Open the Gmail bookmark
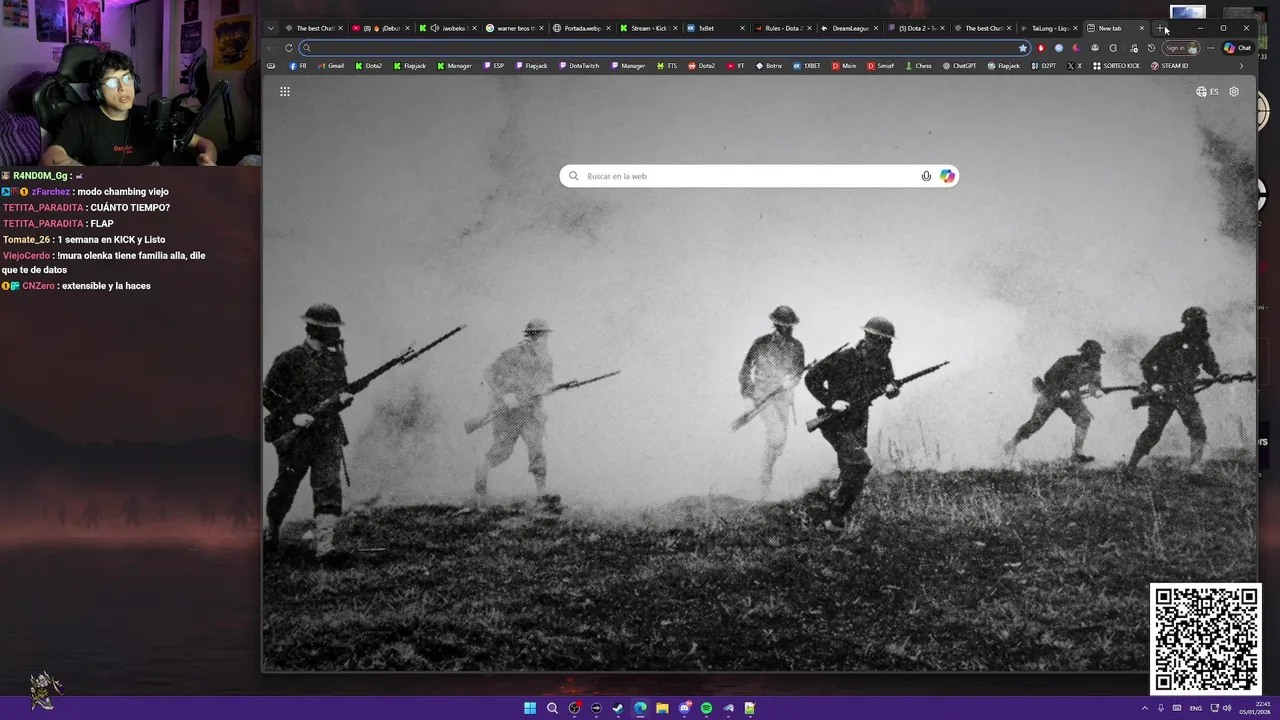 pos(331,66)
